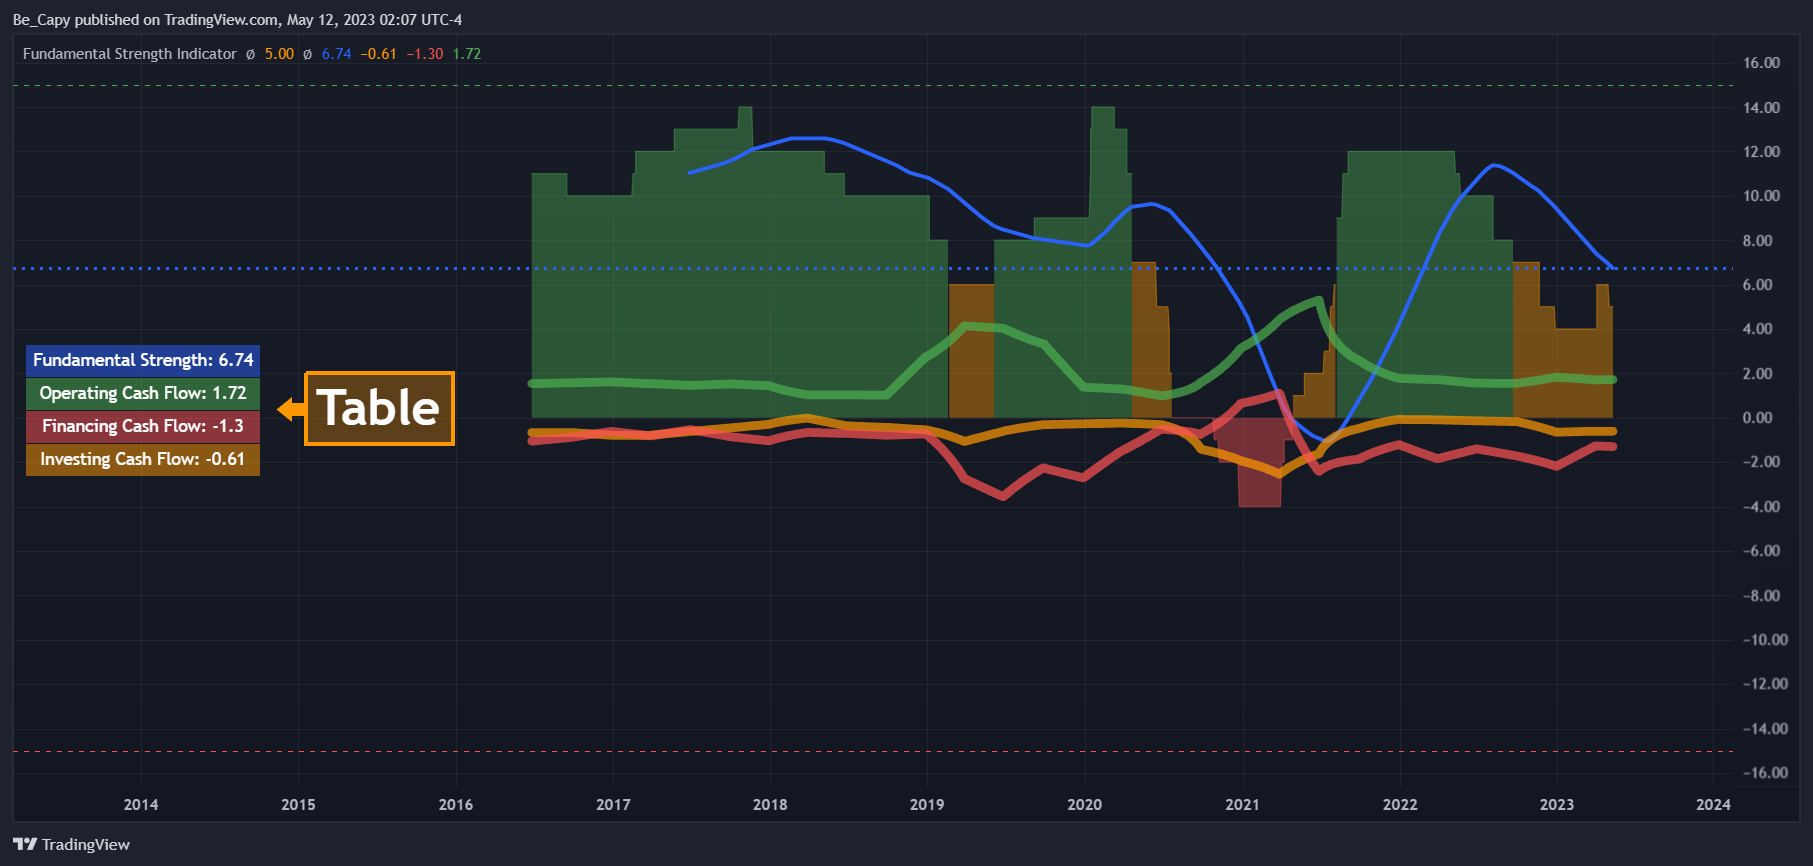
Task: Click the 2023 label on time axis
Action: tap(1557, 804)
